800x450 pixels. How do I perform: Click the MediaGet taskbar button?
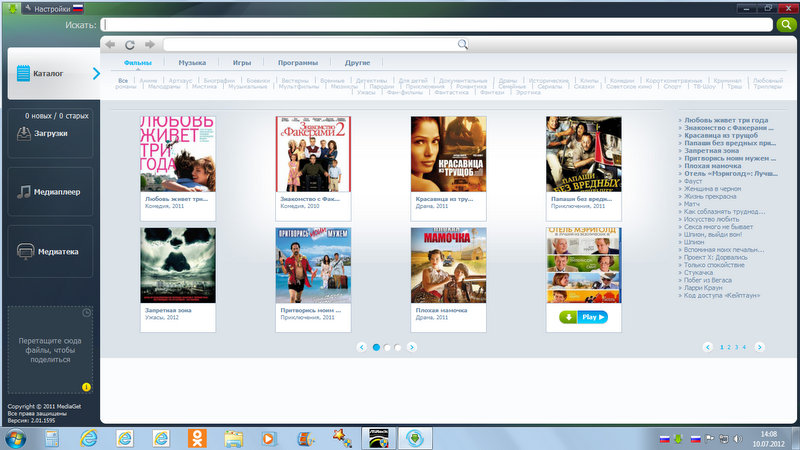pos(415,438)
